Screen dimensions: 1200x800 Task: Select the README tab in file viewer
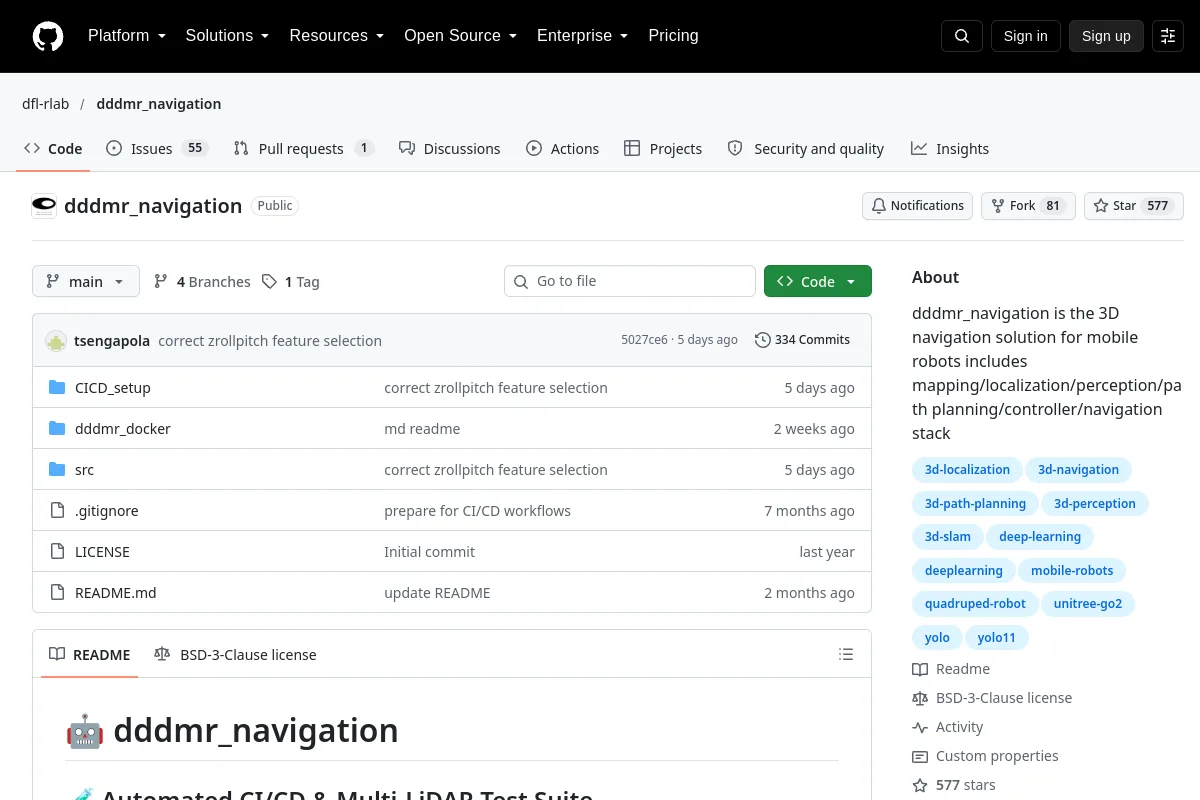(x=90, y=655)
